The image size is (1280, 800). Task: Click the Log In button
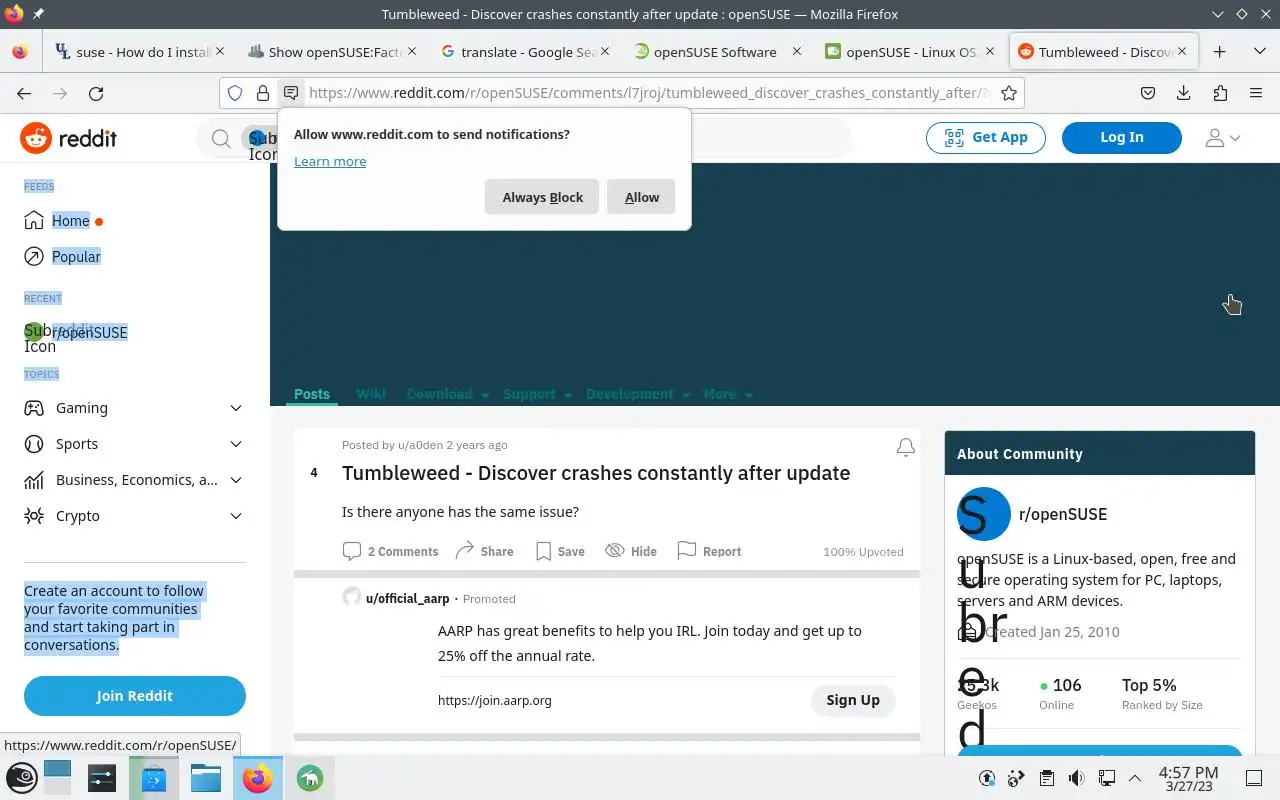click(1122, 137)
